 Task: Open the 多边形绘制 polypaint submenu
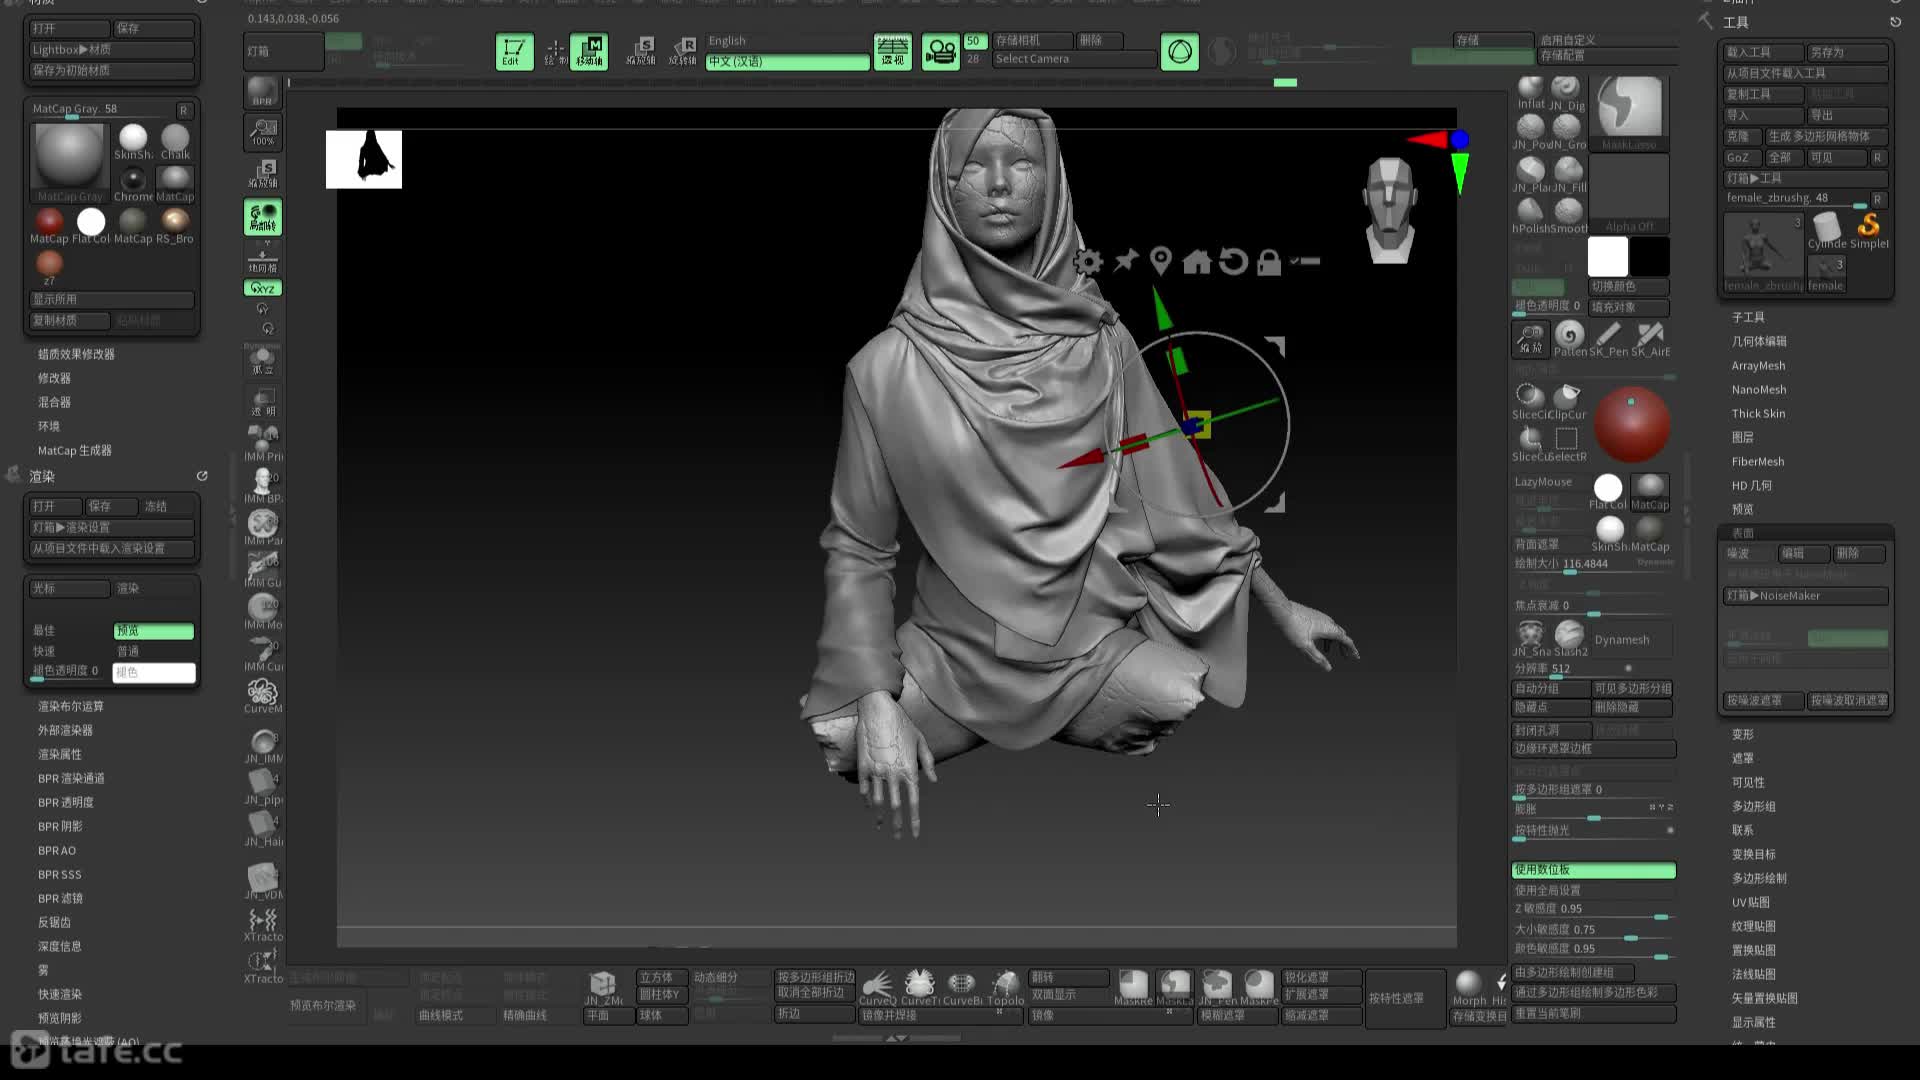click(x=1759, y=879)
